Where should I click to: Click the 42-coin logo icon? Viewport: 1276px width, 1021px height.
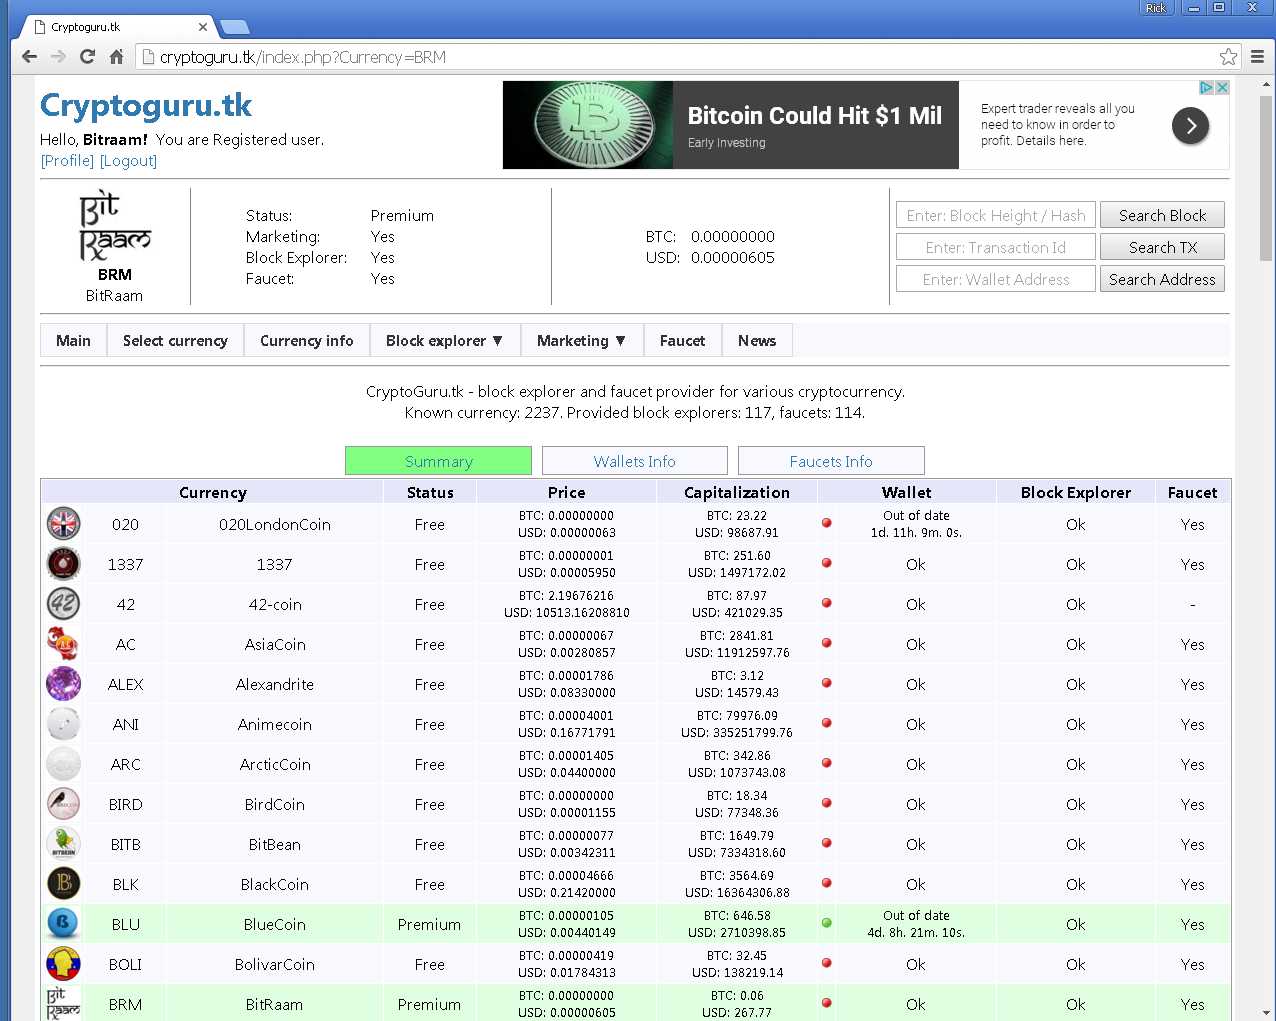[x=64, y=603]
